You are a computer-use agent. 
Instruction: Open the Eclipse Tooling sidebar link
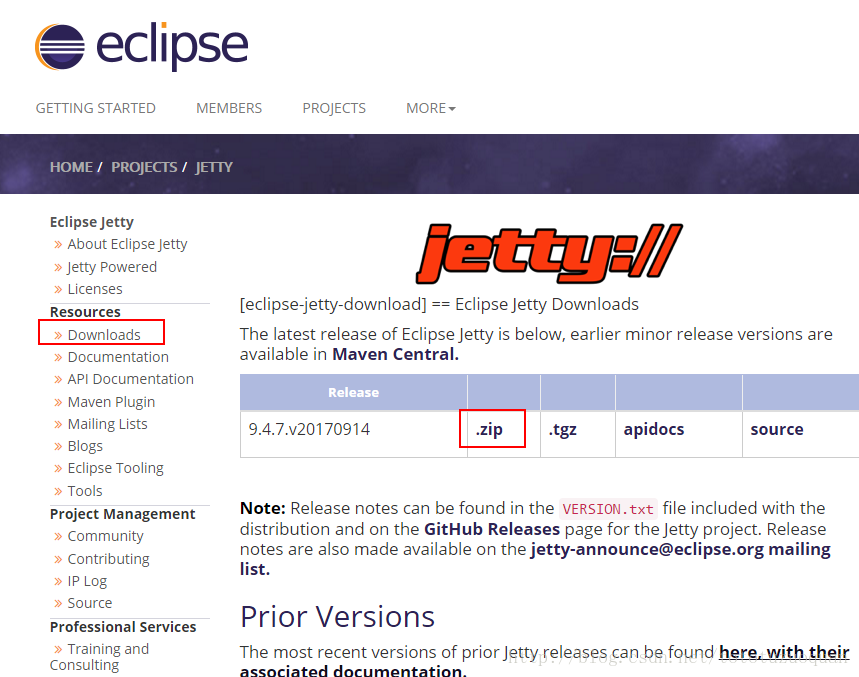[x=116, y=468]
